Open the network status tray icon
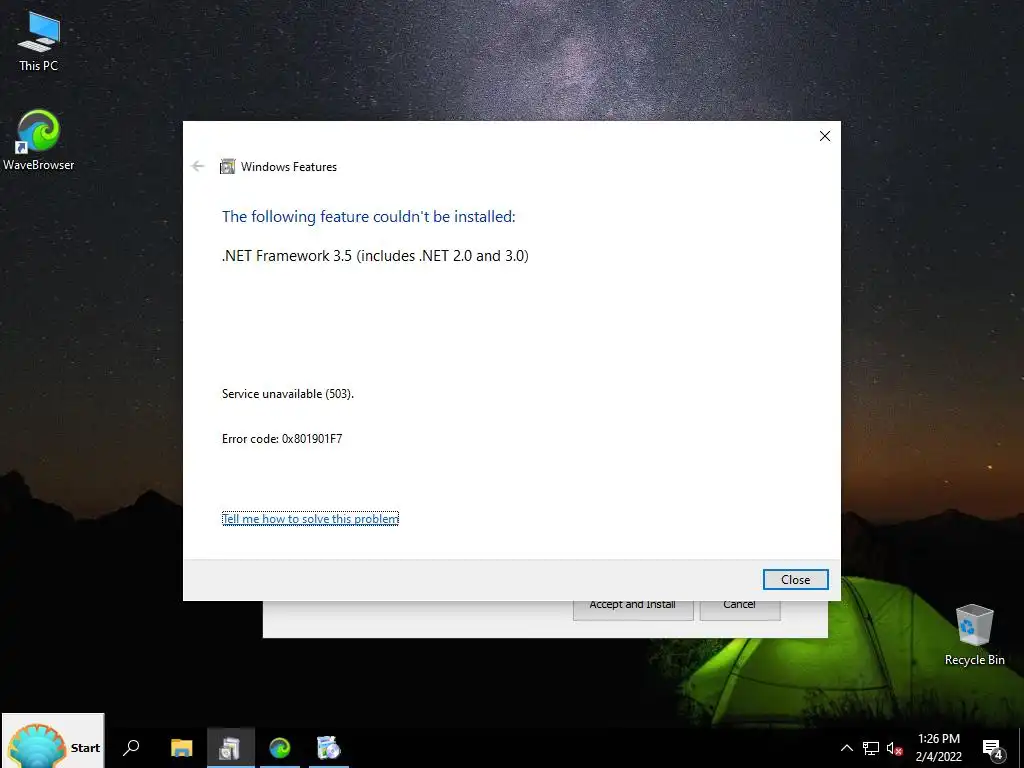1024x768 pixels. tap(871, 748)
